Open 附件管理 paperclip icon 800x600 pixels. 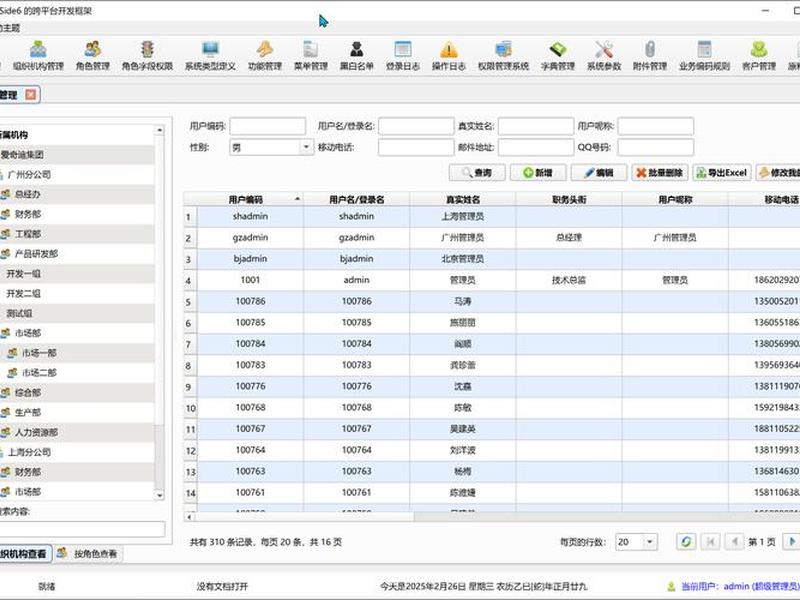(x=649, y=56)
